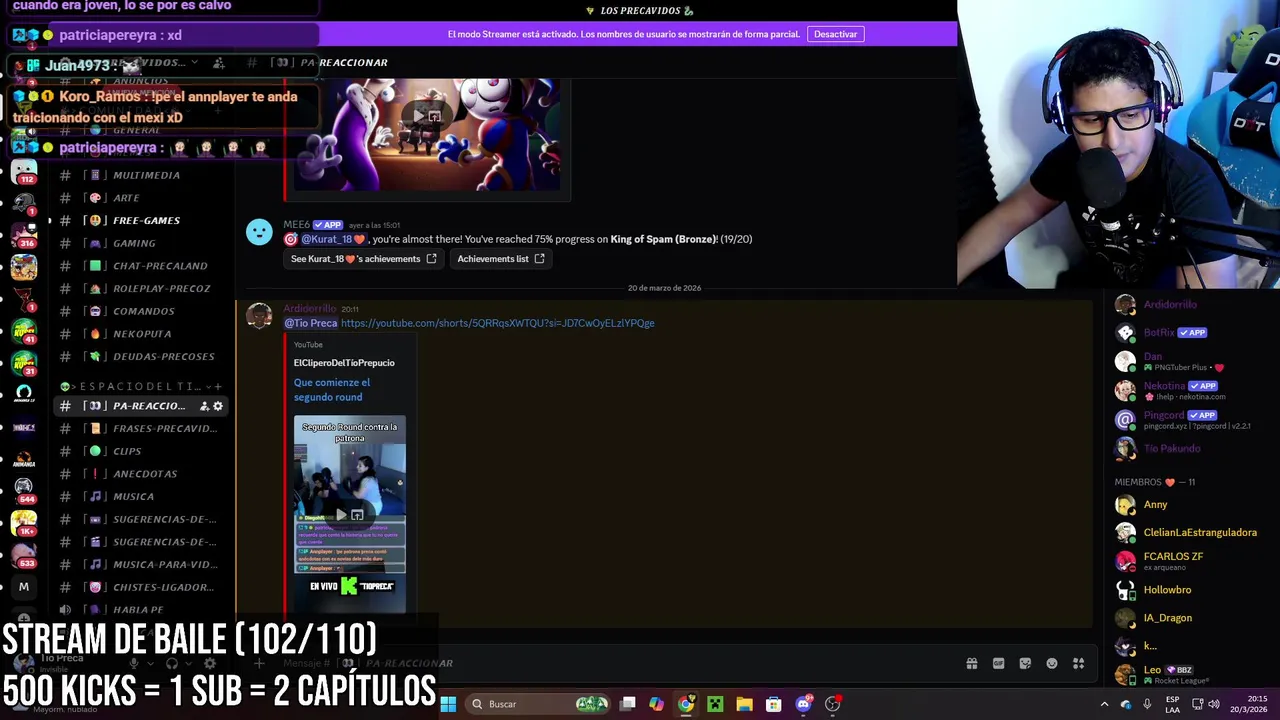
Task: Collapse the ESPACIO DEL TI category
Action: pyautogui.click(x=137, y=386)
